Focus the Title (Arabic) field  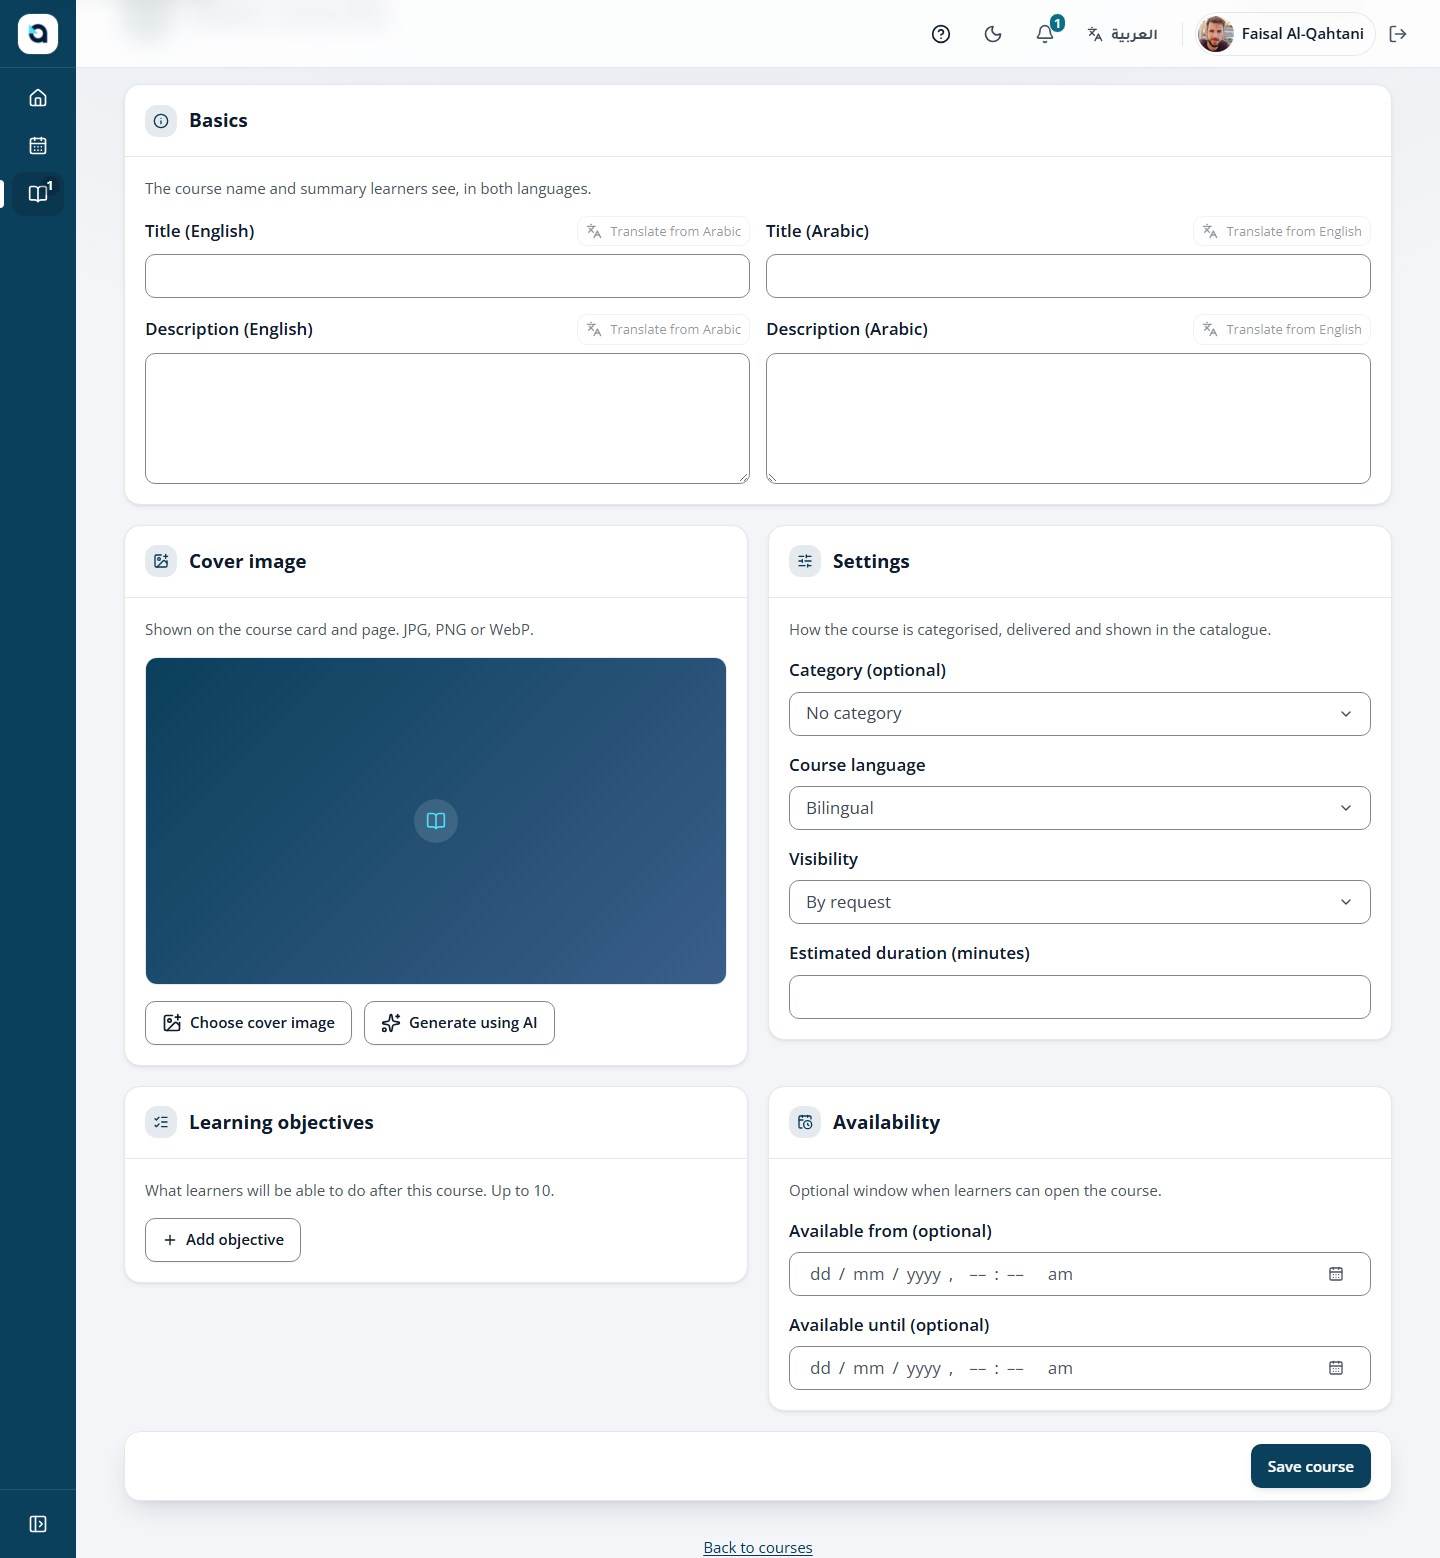[x=1068, y=276]
